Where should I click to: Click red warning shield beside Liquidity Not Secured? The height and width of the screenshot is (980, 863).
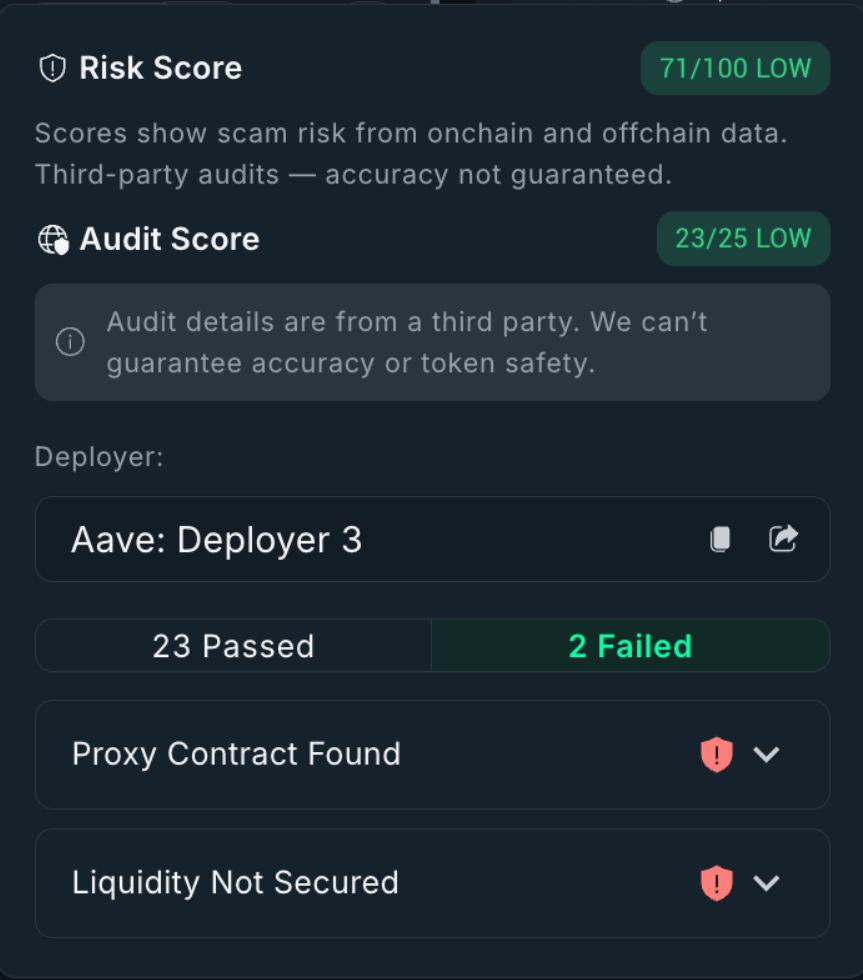[716, 883]
